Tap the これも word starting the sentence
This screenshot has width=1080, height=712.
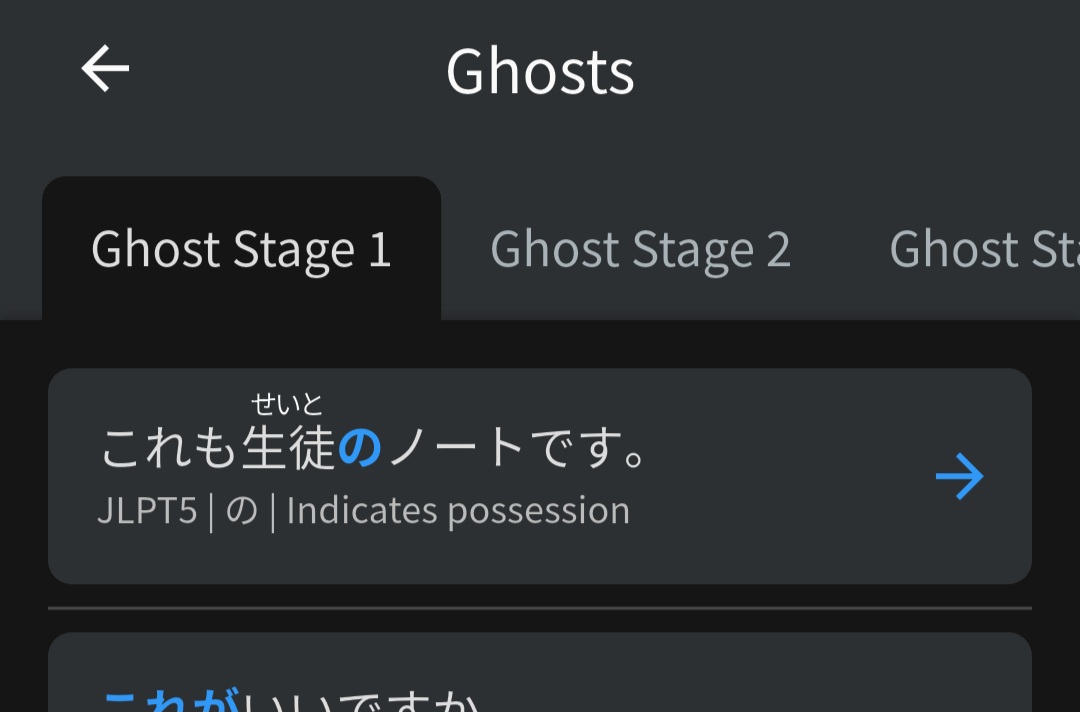click(x=169, y=448)
